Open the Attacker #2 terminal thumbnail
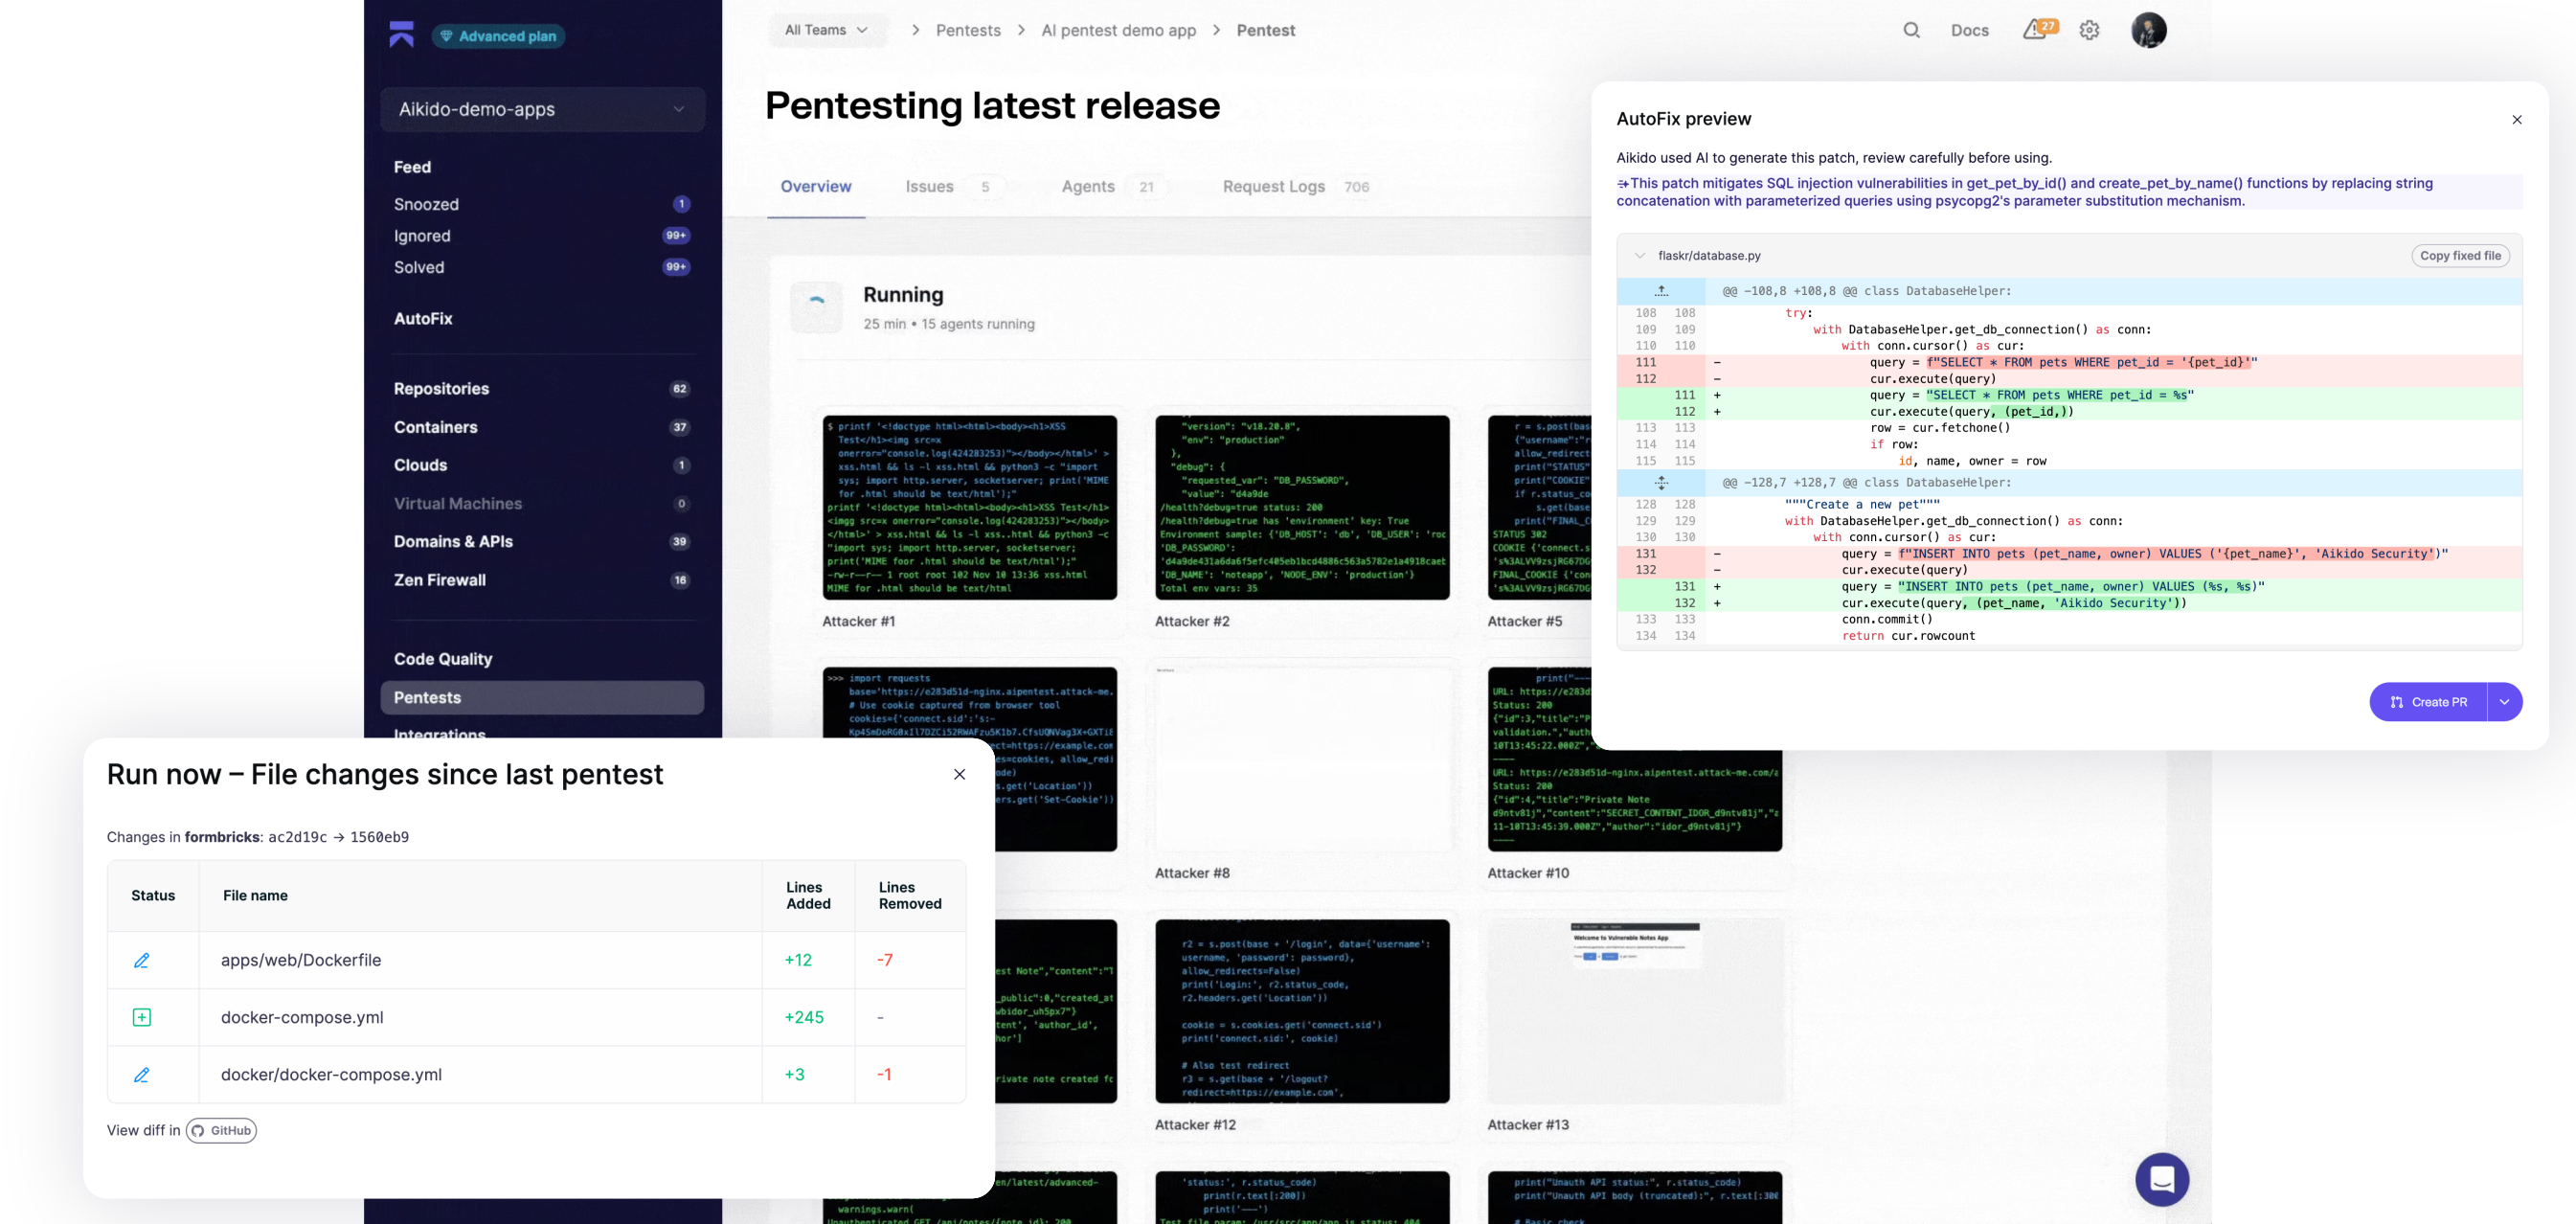Viewport: 2576px width, 1224px height. point(1302,507)
